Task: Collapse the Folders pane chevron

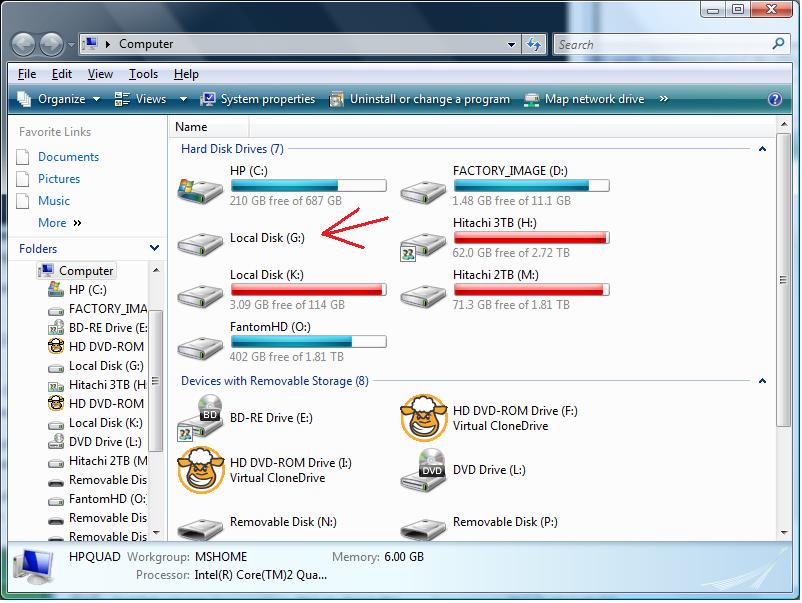Action: (x=154, y=249)
